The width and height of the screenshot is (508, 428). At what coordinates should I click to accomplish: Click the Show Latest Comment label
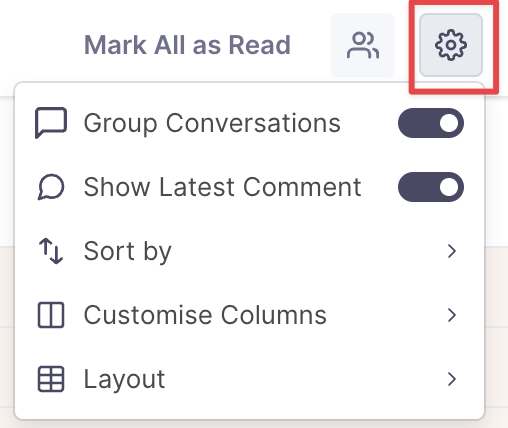pos(222,187)
